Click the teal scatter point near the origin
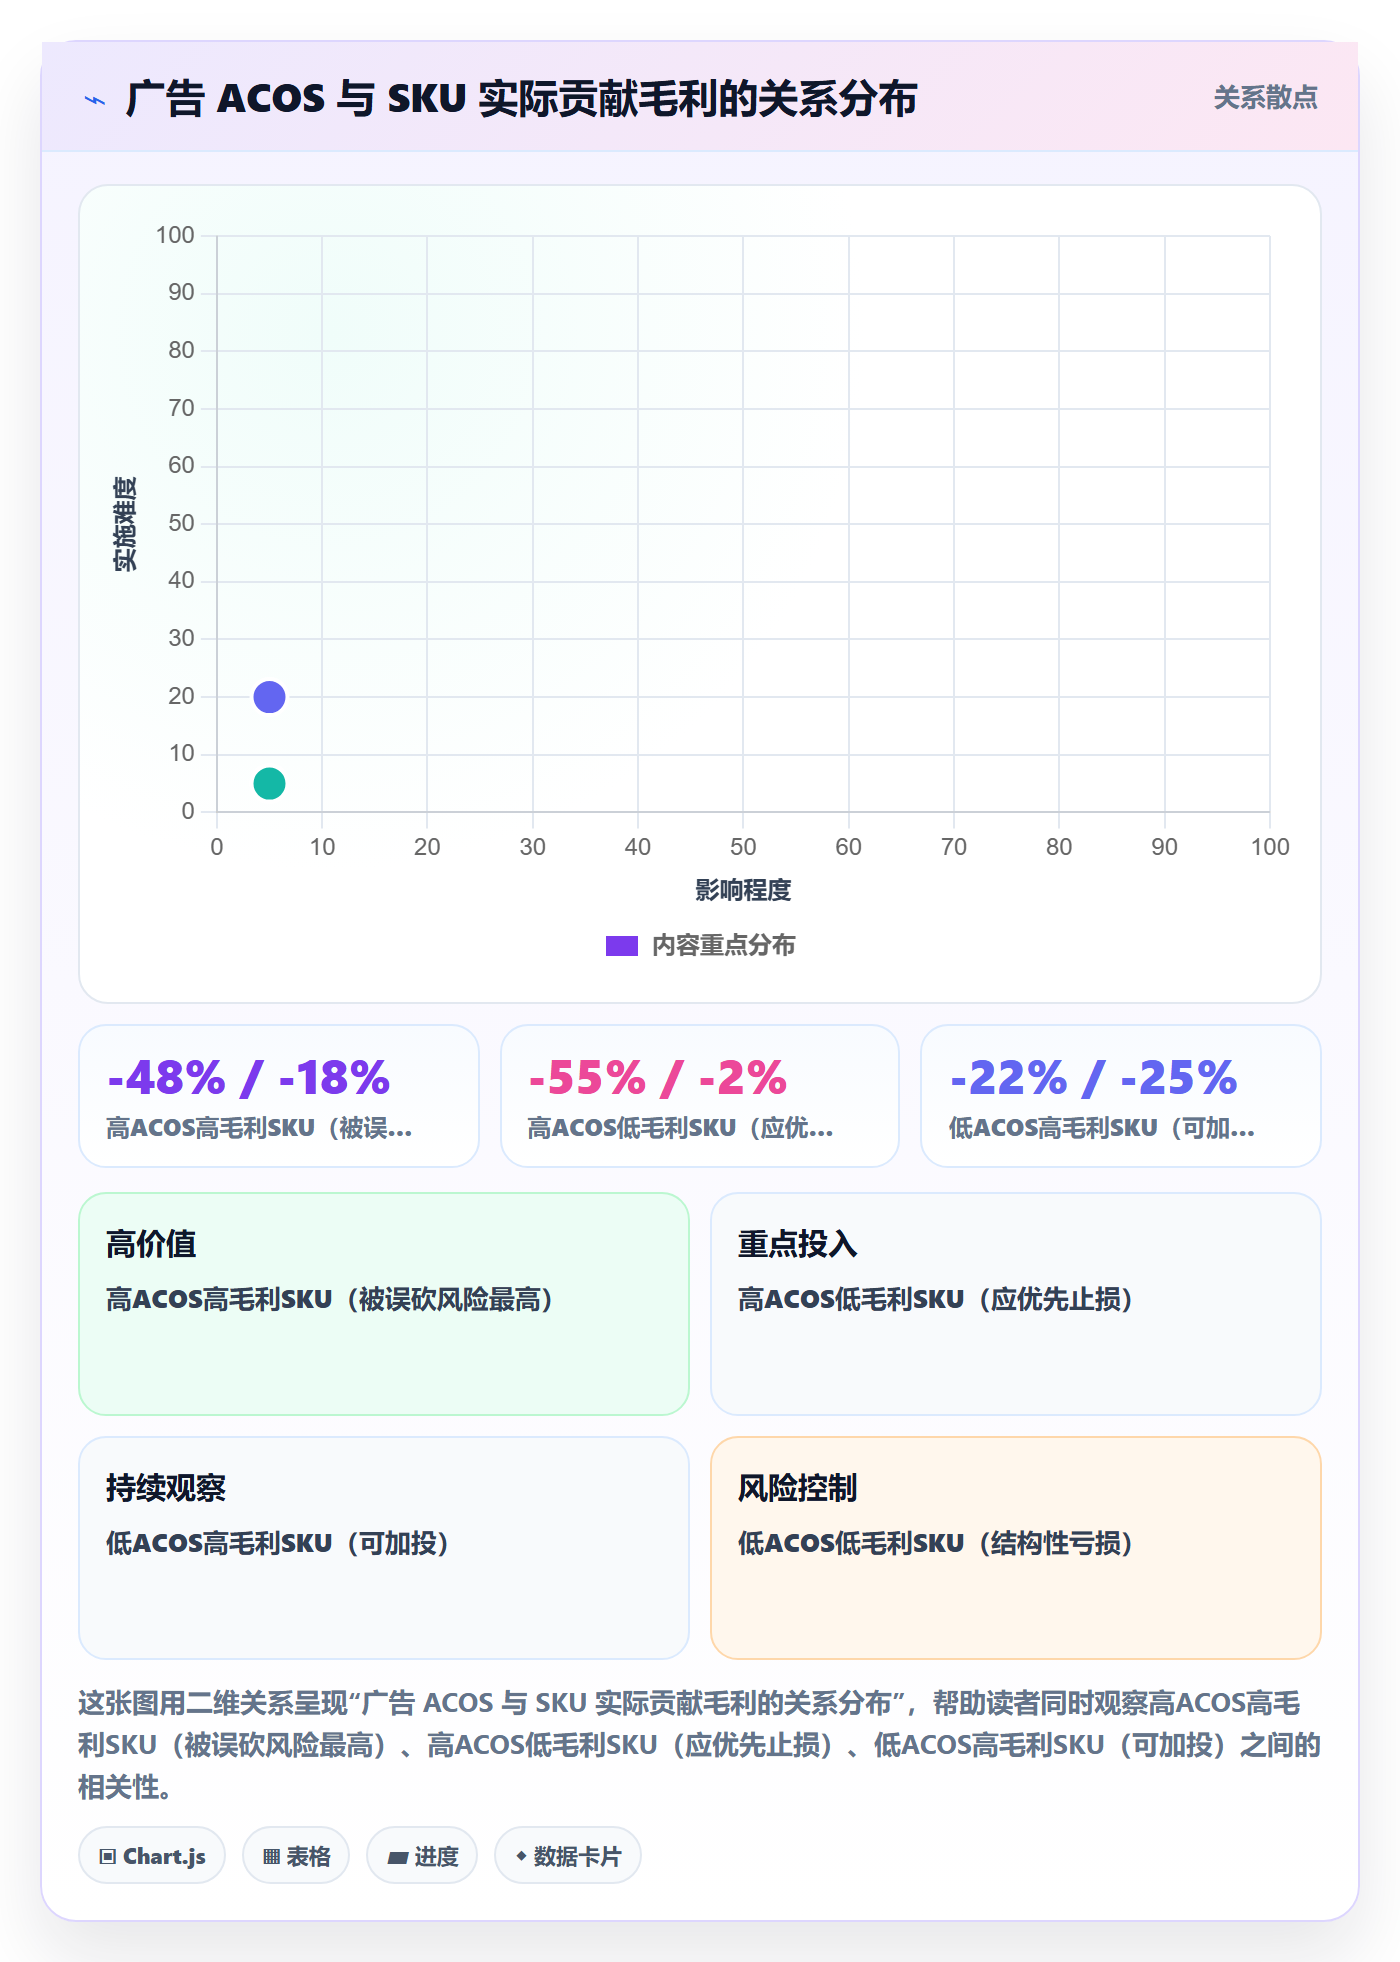1400x1962 pixels. pyautogui.click(x=269, y=783)
